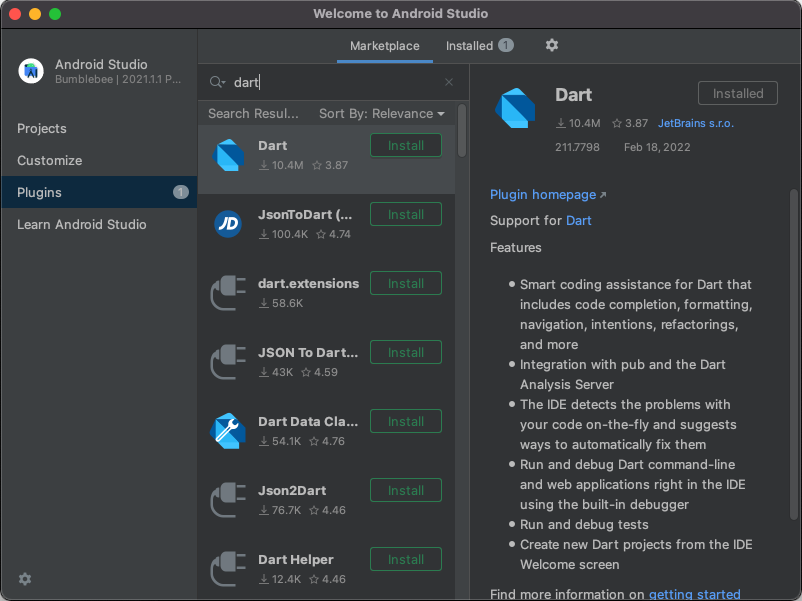Click the JSON To Dart plug icon

[228, 362]
